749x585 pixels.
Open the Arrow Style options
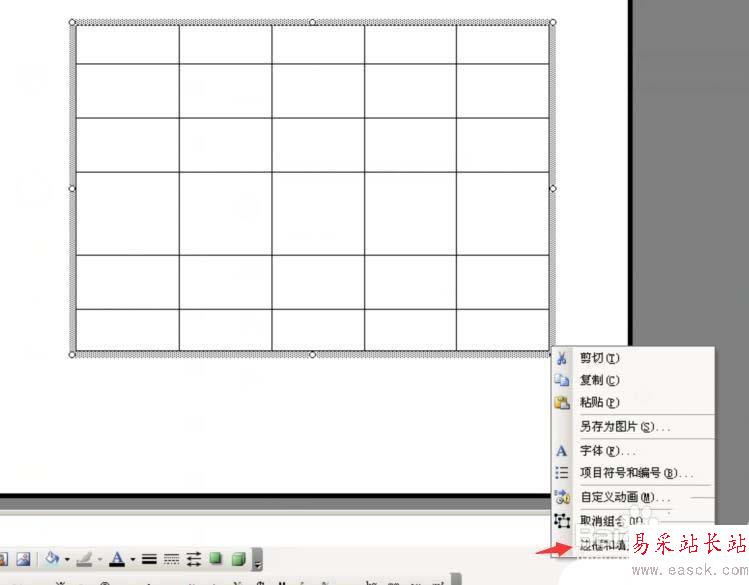(193, 559)
